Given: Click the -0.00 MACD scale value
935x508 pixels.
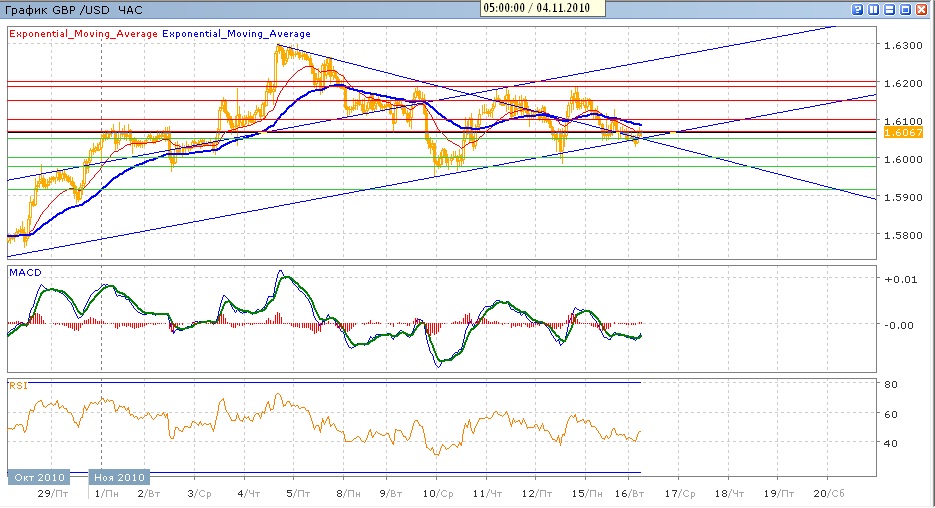Looking at the screenshot, I should pyautogui.click(x=899, y=326).
